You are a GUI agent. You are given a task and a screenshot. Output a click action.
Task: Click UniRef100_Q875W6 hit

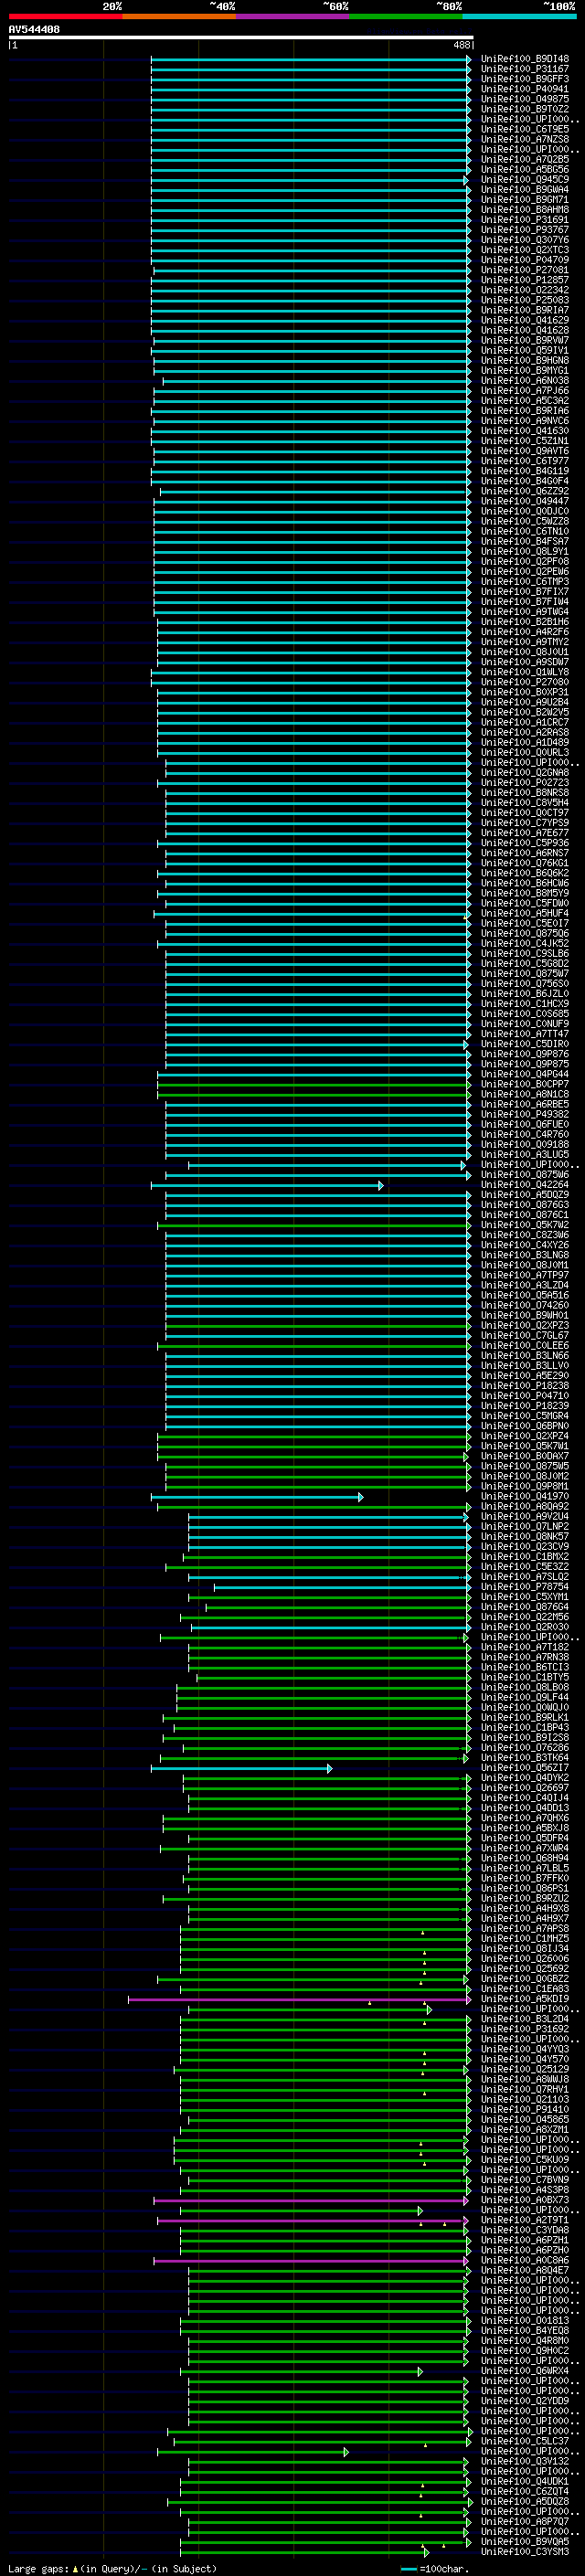tap(524, 1175)
